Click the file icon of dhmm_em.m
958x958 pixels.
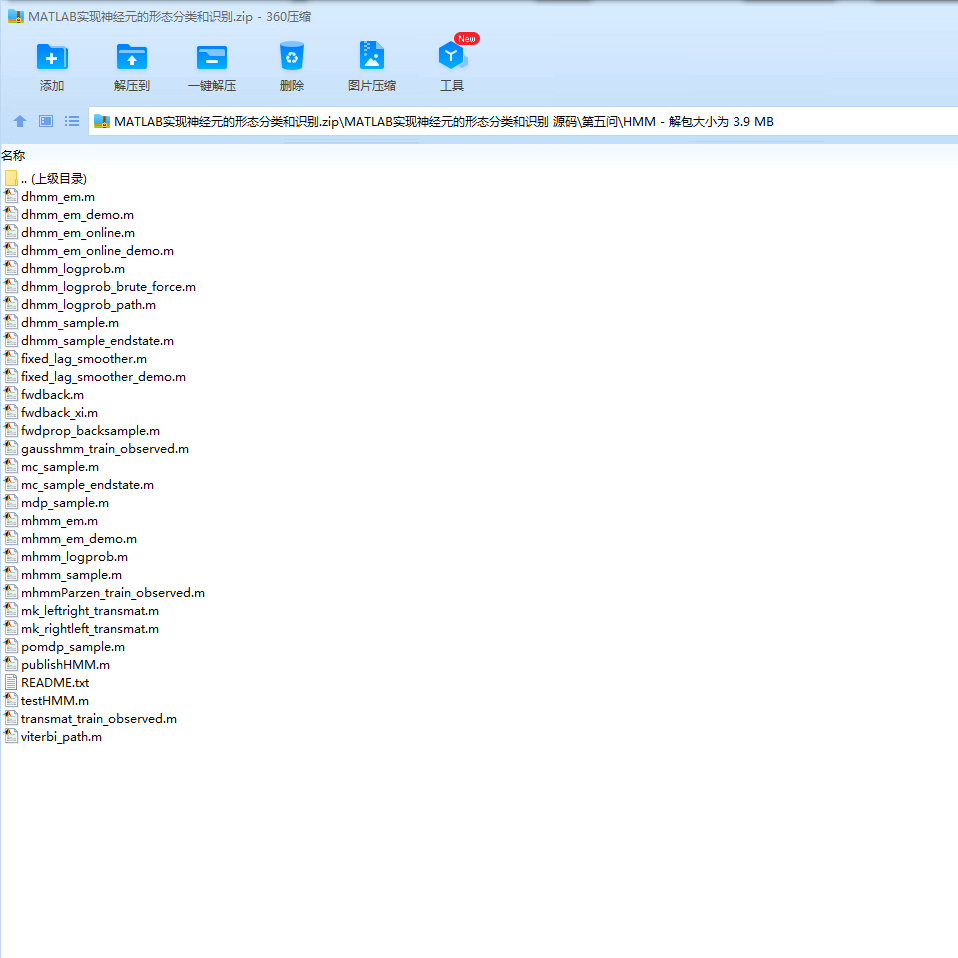click(11, 196)
